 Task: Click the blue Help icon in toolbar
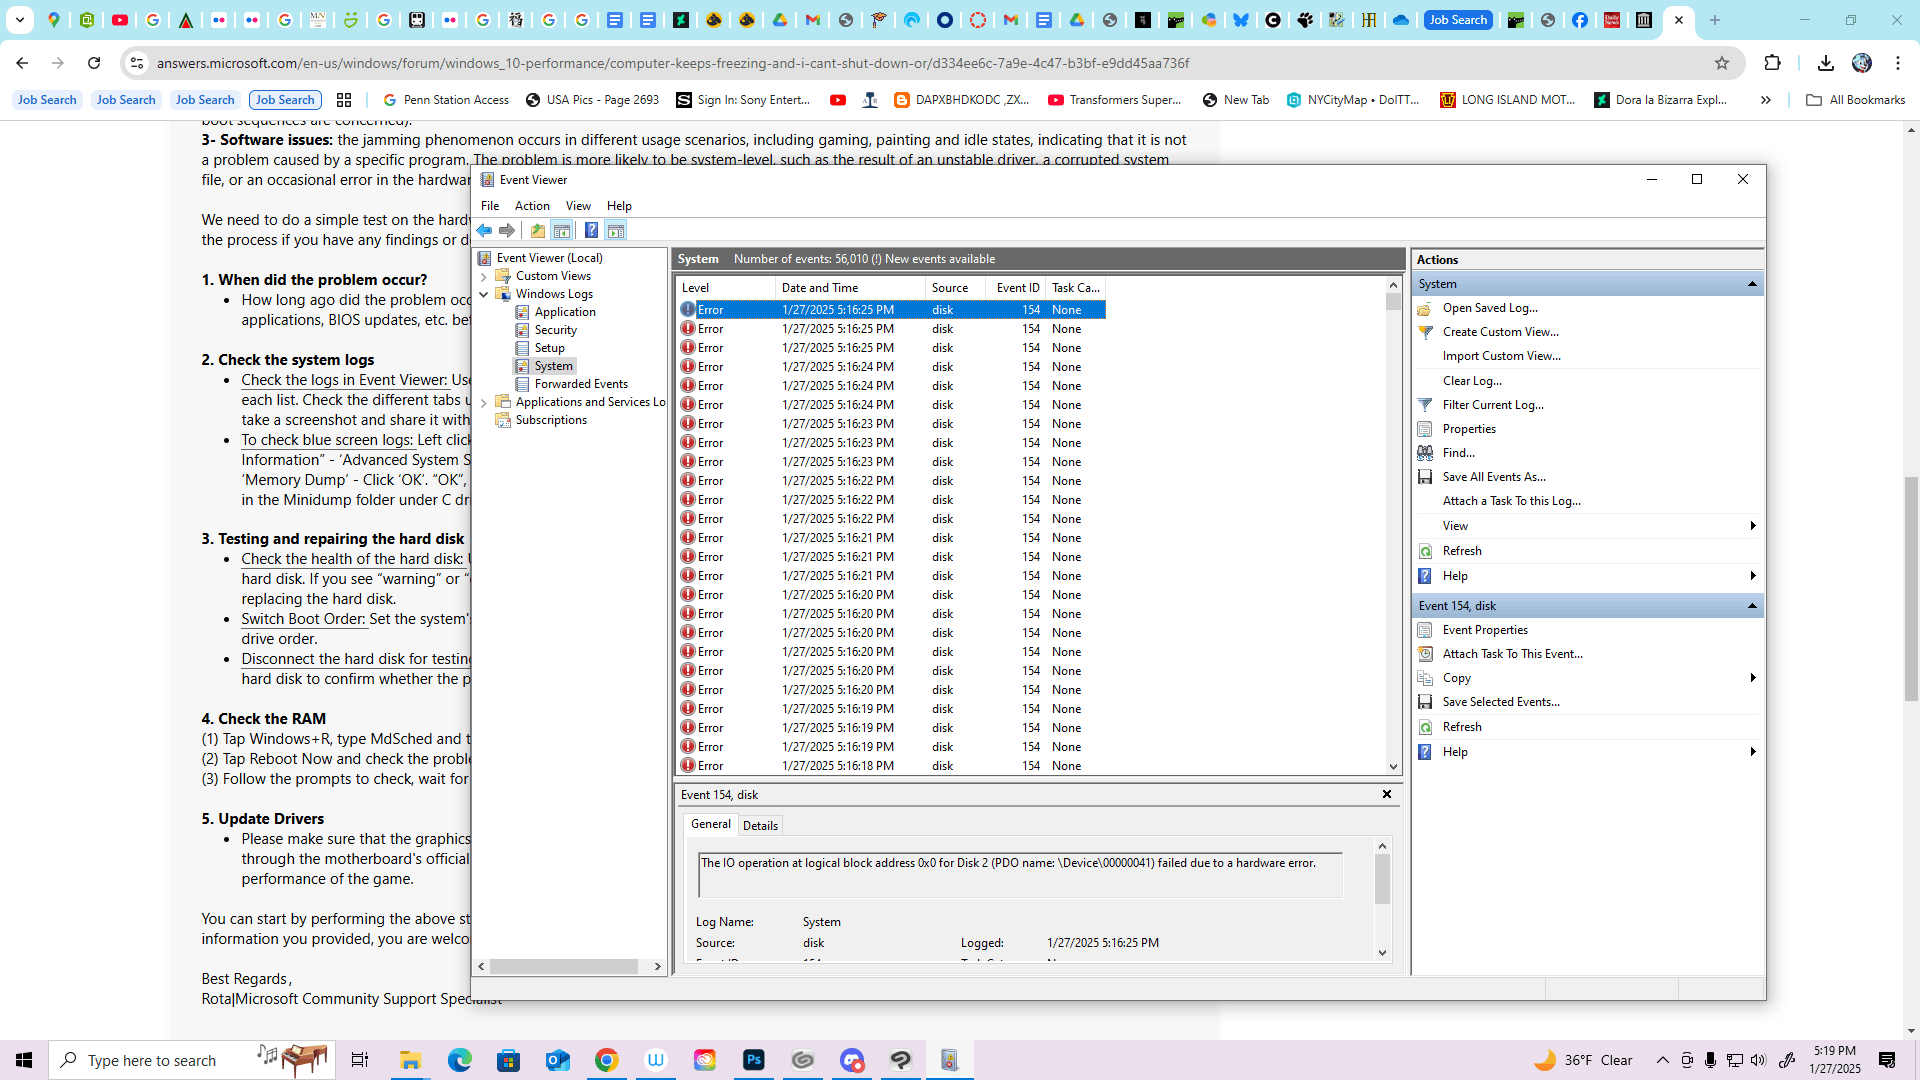[591, 231]
